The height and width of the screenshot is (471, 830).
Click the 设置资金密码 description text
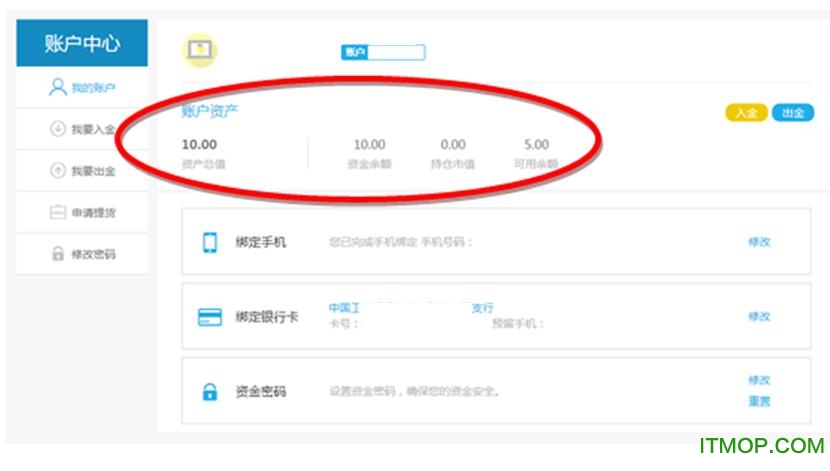coord(414,391)
